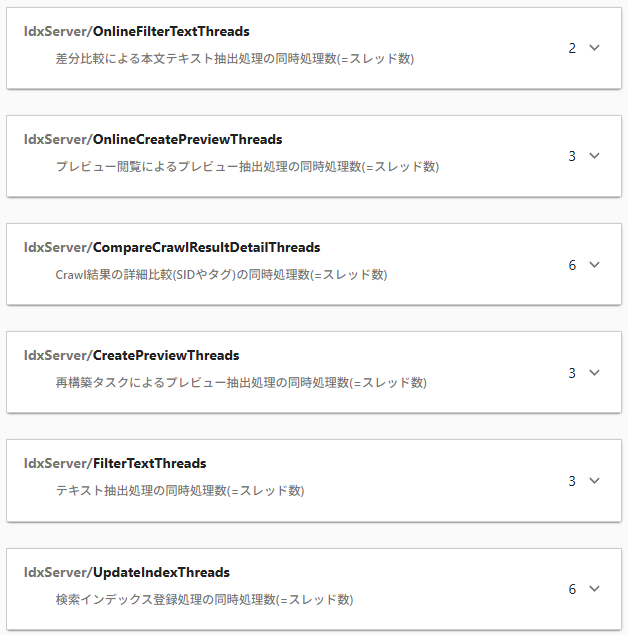Expand the UpdateIndexThreads chevron

coord(595,588)
